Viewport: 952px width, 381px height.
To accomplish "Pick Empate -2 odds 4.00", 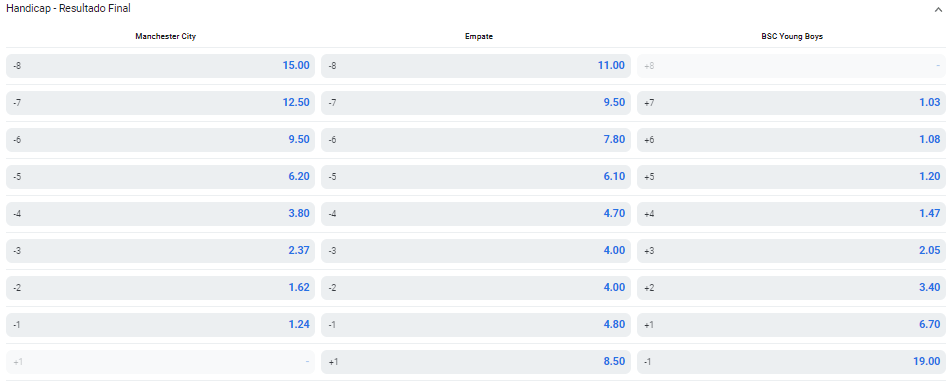I will 475,288.
